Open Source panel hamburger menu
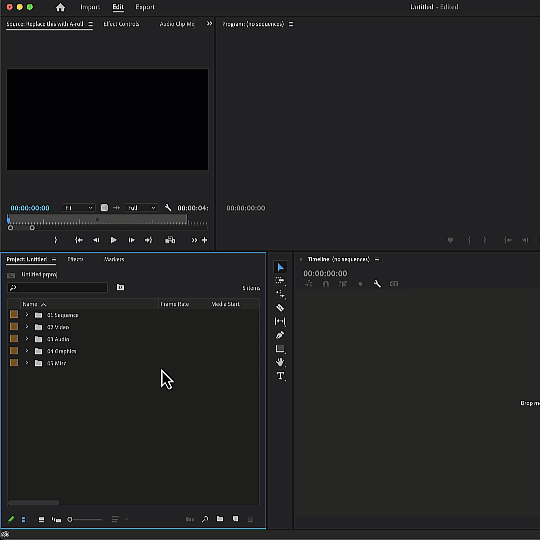Viewport: 540px width, 540px height. [x=91, y=24]
